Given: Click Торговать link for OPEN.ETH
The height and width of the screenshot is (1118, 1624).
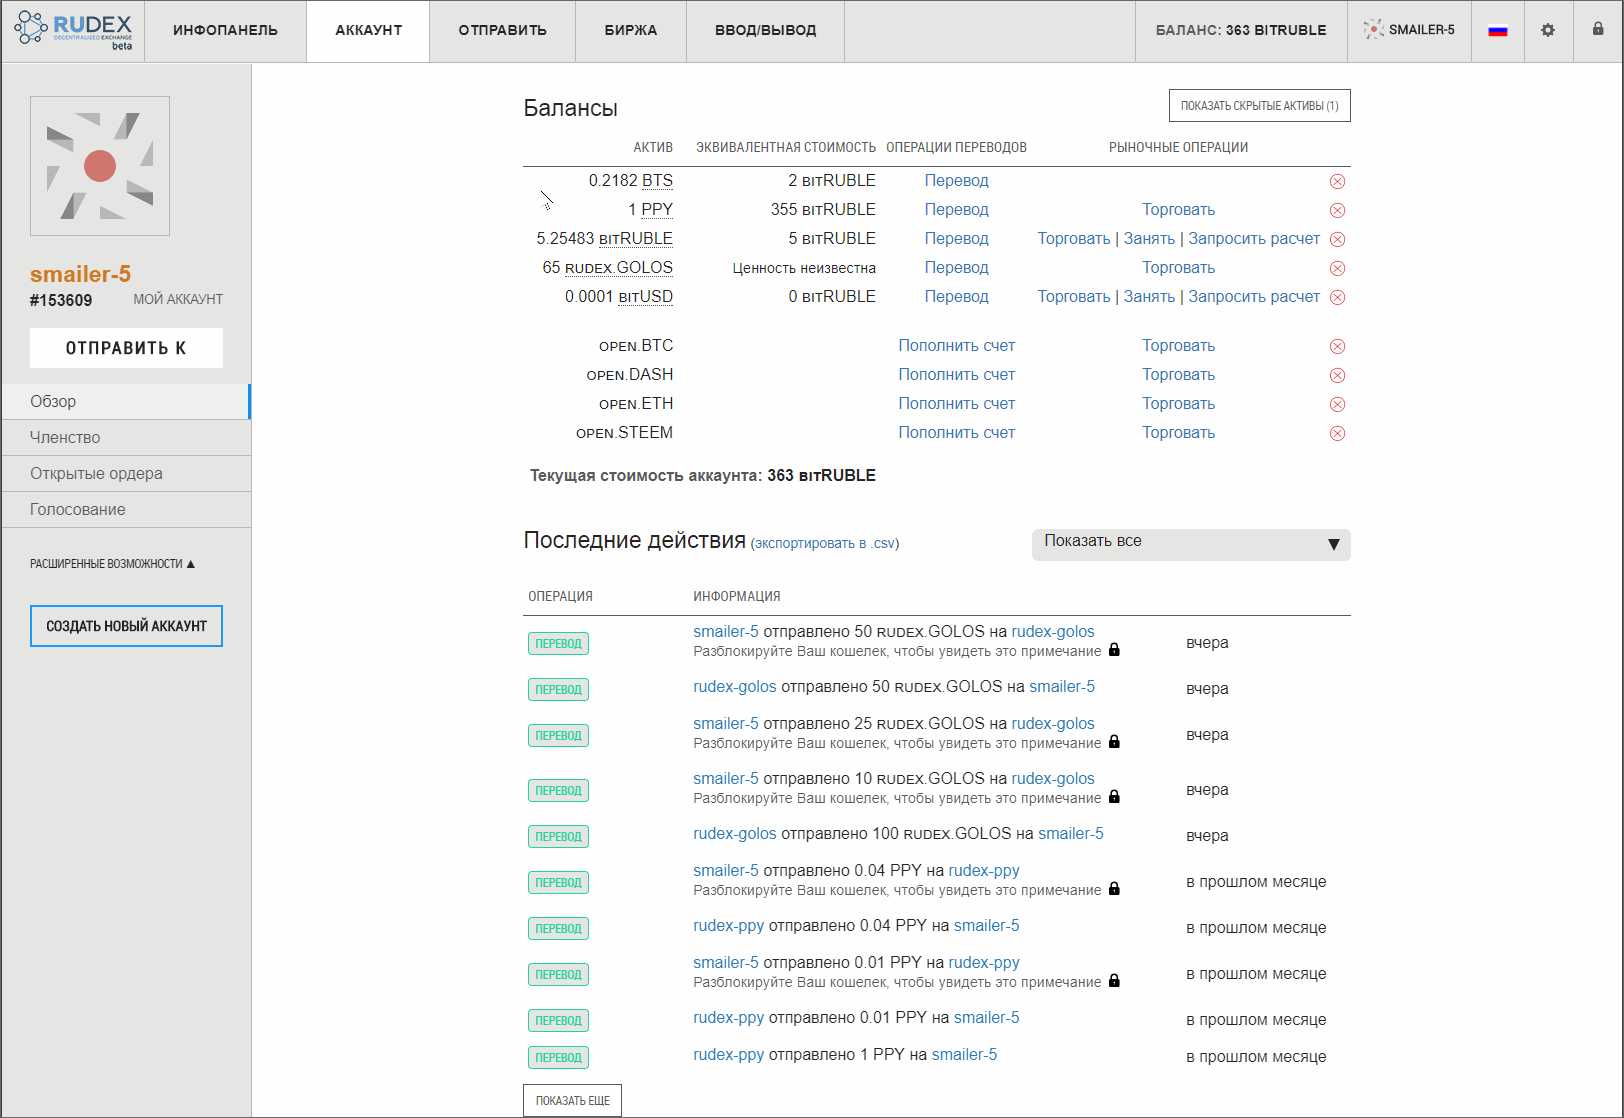Looking at the screenshot, I should point(1178,403).
